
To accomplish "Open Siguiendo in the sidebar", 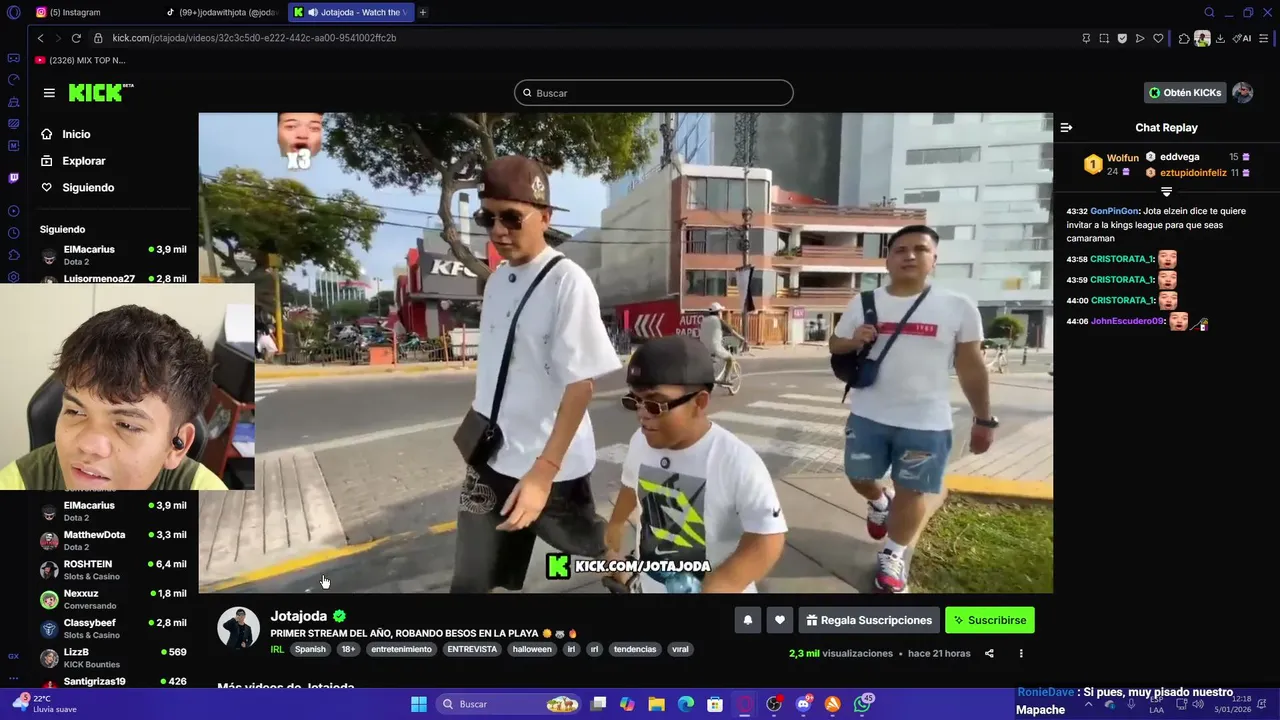I will pos(88,188).
